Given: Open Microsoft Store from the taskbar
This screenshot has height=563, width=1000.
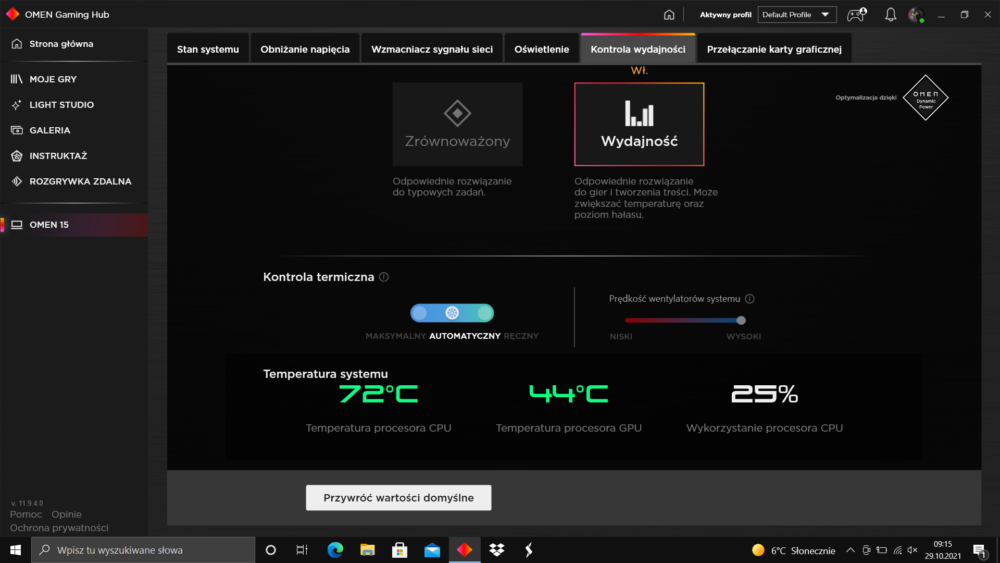Looking at the screenshot, I should [400, 550].
